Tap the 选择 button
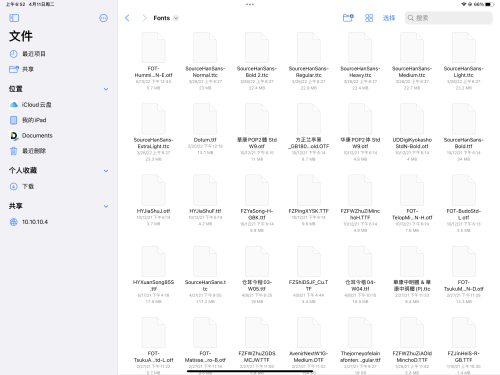 (389, 18)
